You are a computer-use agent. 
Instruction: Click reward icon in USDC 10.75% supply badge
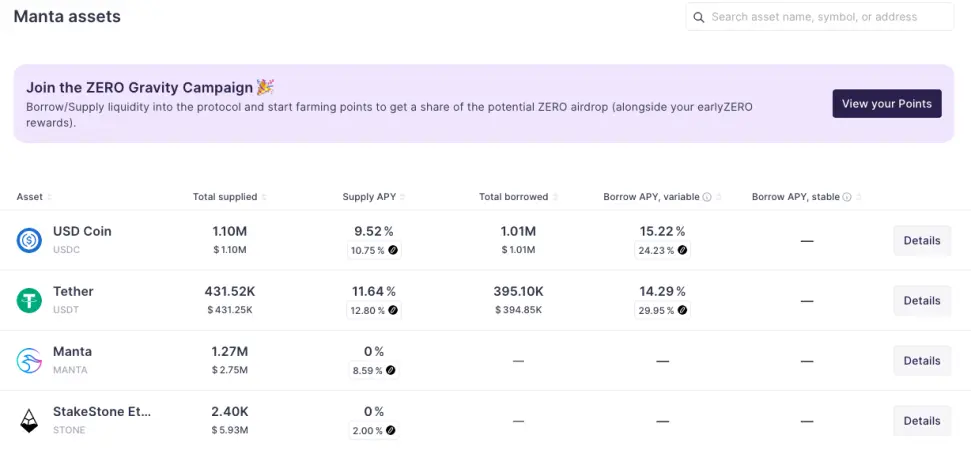coord(393,250)
